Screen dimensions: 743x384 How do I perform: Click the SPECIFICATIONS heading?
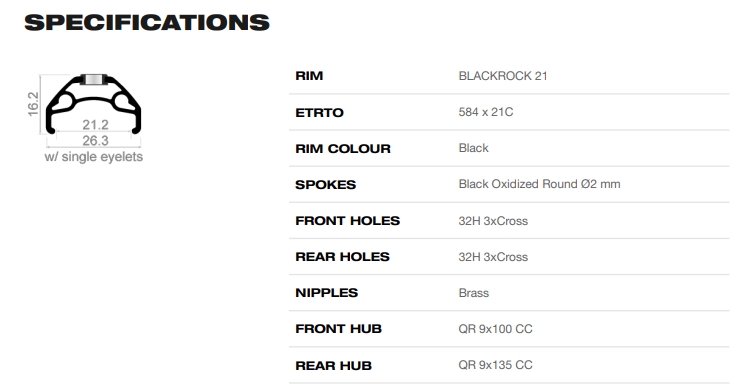coord(147,23)
